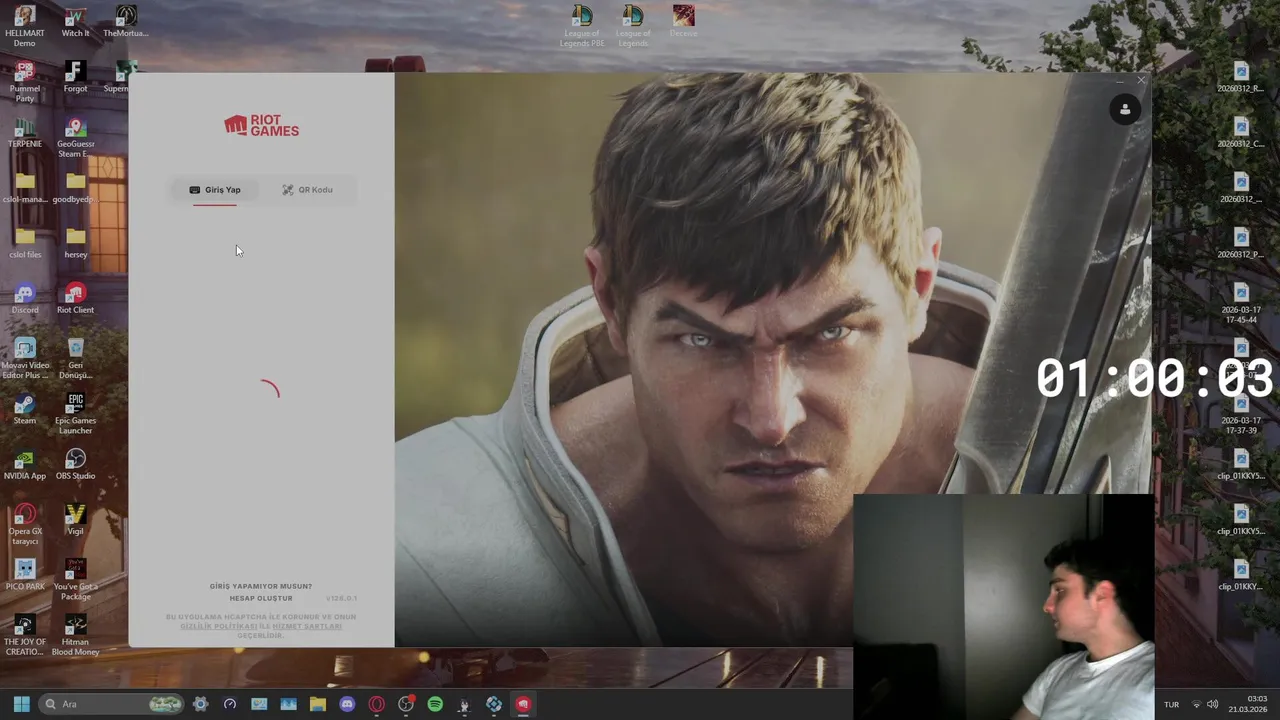This screenshot has height=720, width=1280.
Task: Open the account profile icon in Riot window
Action: tap(1125, 110)
